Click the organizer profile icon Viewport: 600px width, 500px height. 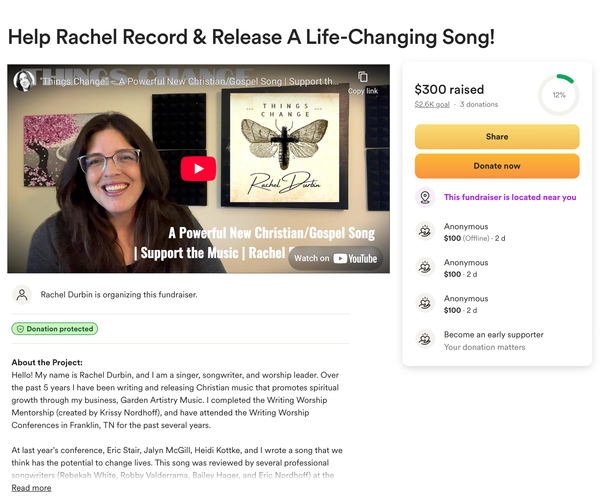coord(22,295)
